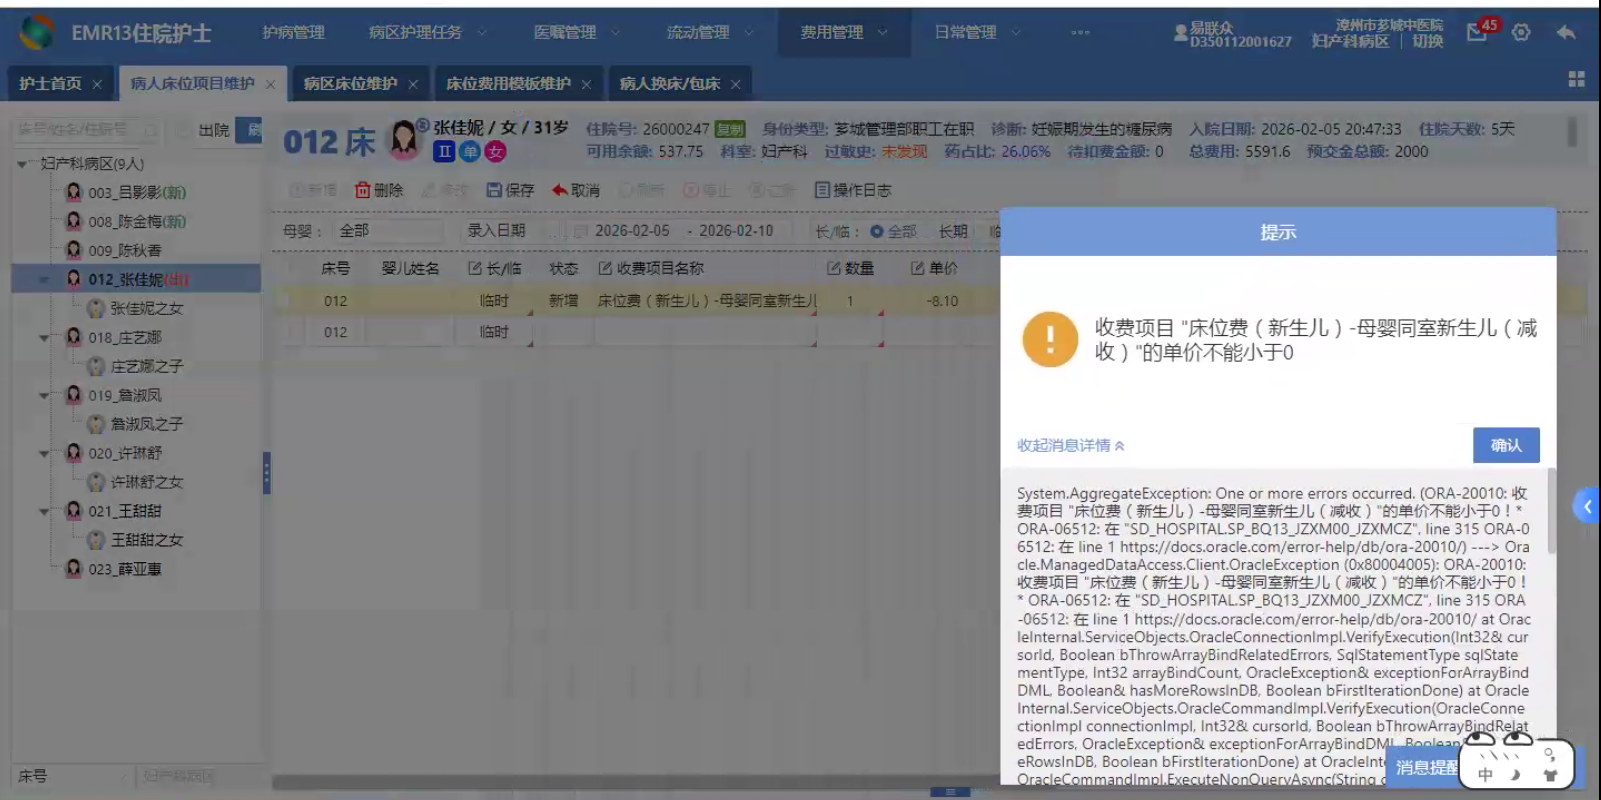Image resolution: width=1601 pixels, height=800 pixels.
Task: Open the settings gear icon
Action: (x=1521, y=32)
